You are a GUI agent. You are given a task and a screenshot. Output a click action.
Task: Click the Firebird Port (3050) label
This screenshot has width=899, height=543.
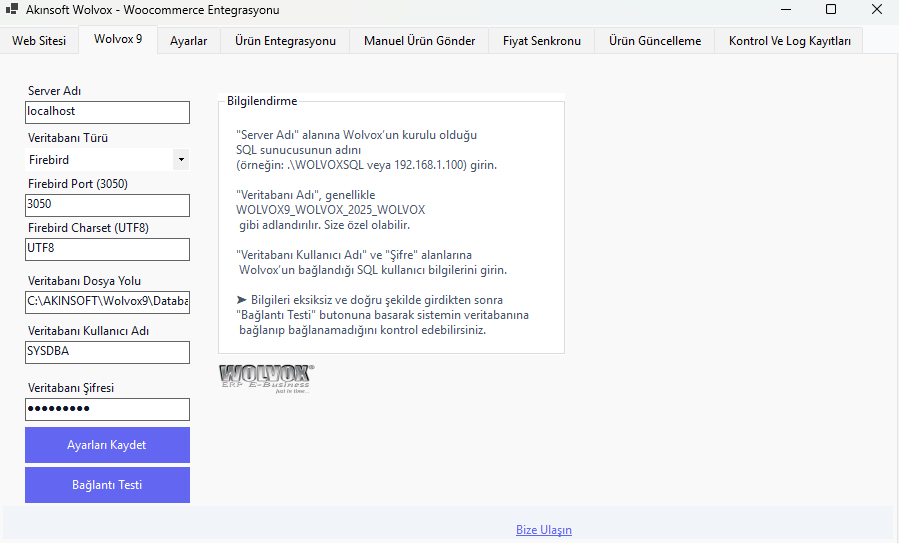[78, 183]
